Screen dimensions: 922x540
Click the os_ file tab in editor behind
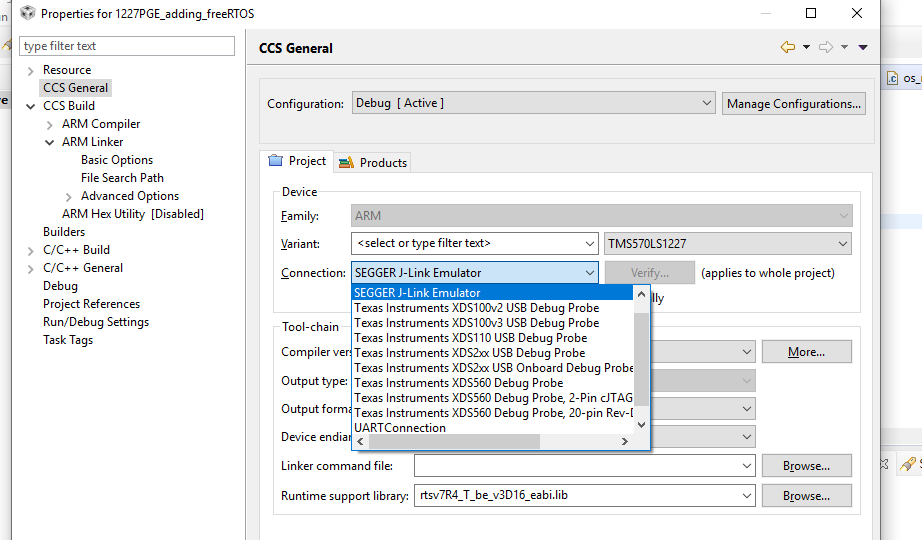(x=904, y=78)
